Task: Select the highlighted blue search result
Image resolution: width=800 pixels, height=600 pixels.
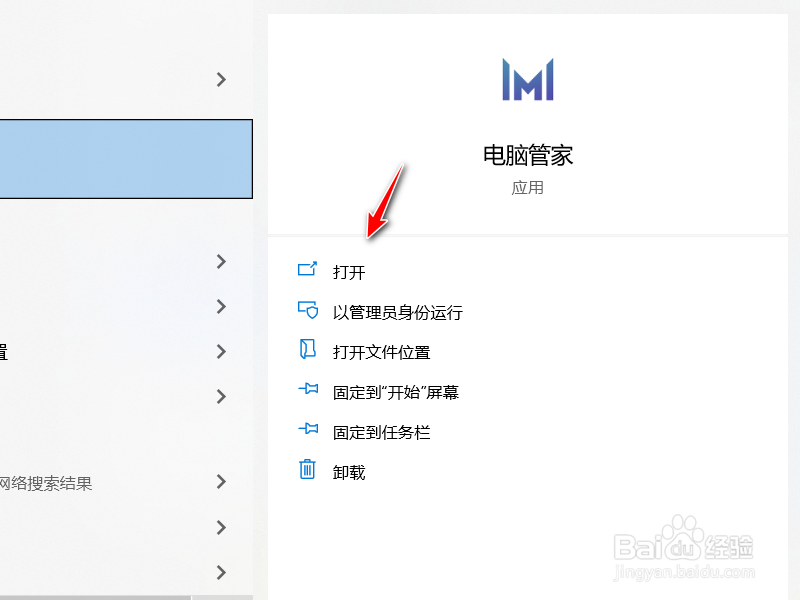Action: pos(126,159)
